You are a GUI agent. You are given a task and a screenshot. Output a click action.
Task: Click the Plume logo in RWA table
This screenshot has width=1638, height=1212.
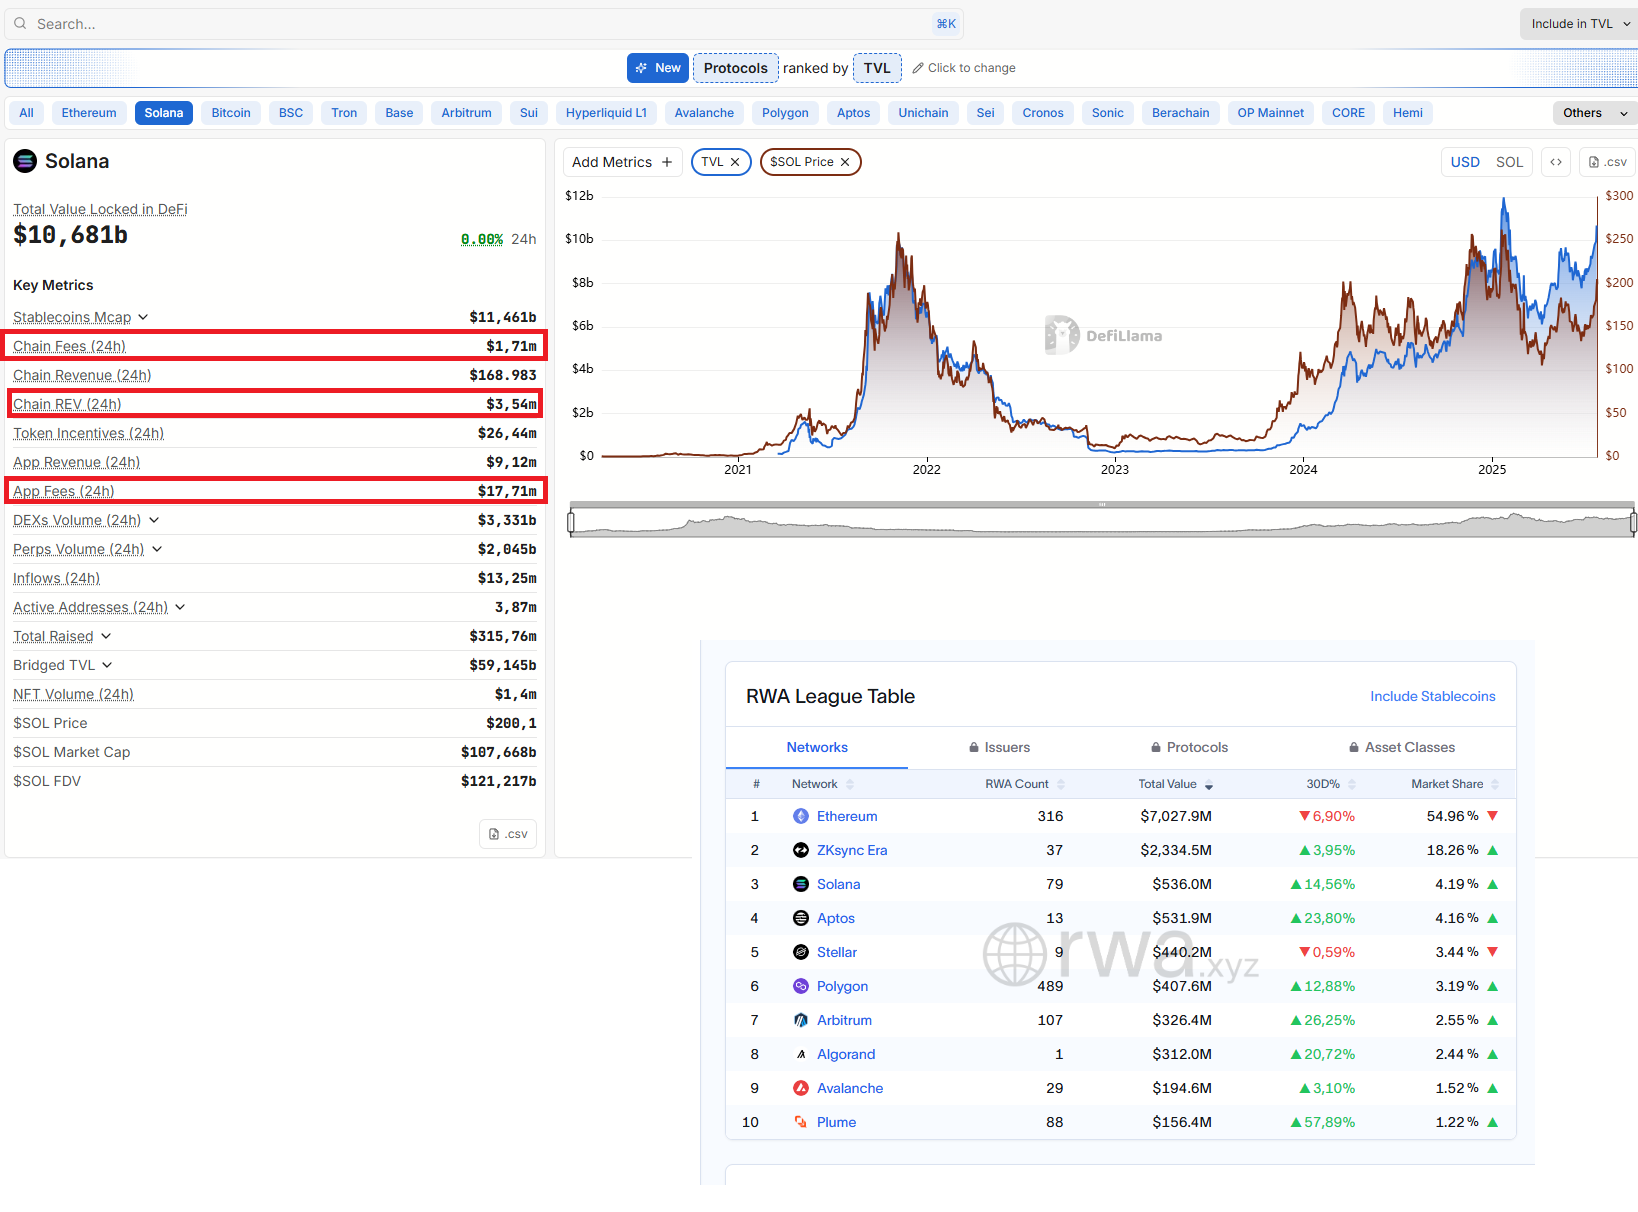pyautogui.click(x=801, y=1122)
